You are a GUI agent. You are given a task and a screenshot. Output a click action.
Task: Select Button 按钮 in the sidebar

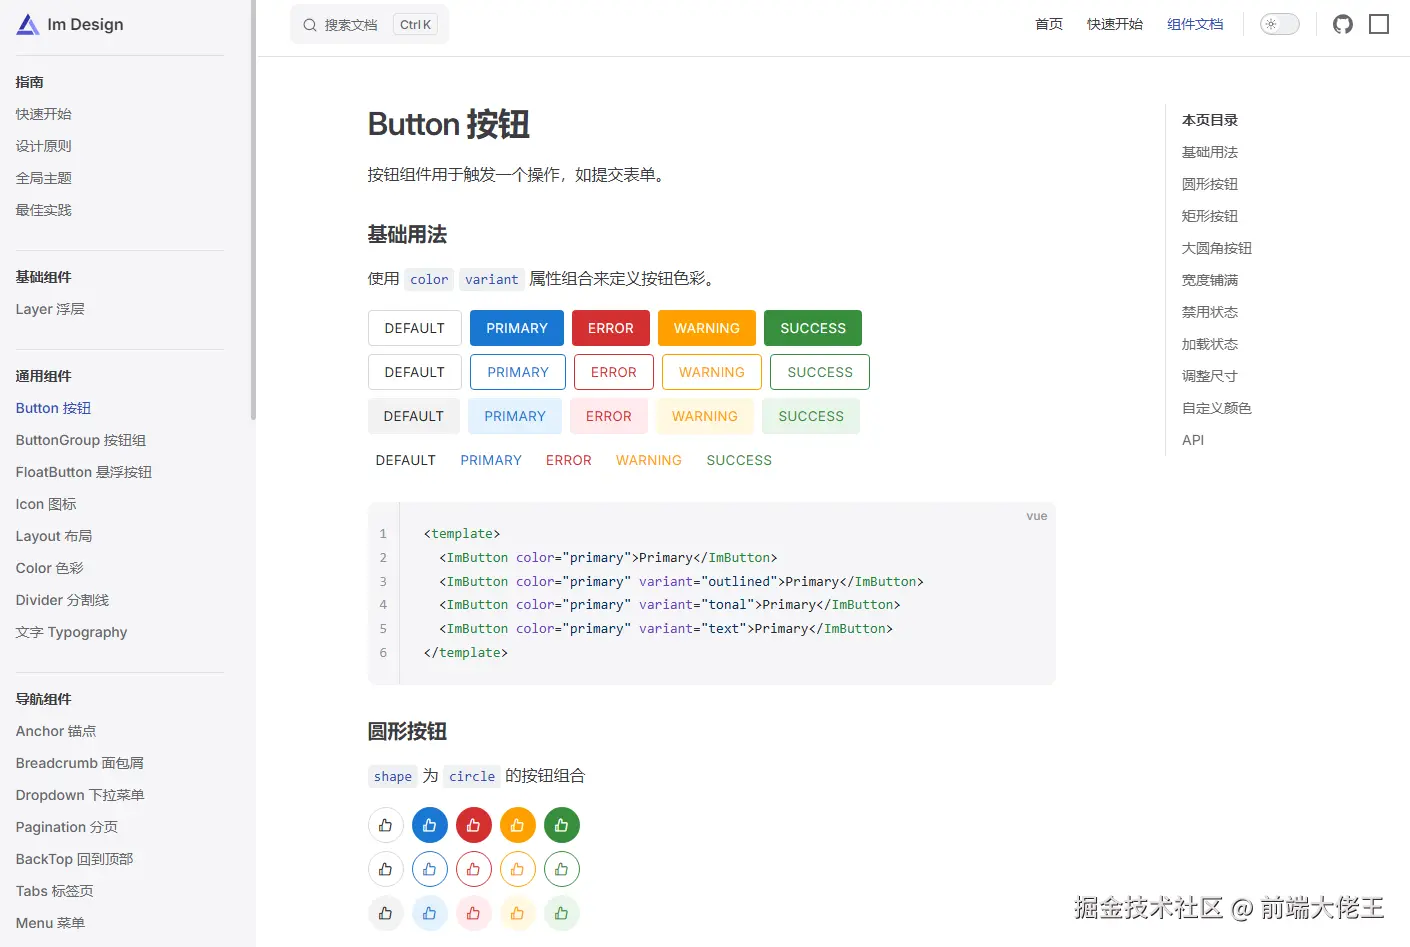(x=53, y=408)
